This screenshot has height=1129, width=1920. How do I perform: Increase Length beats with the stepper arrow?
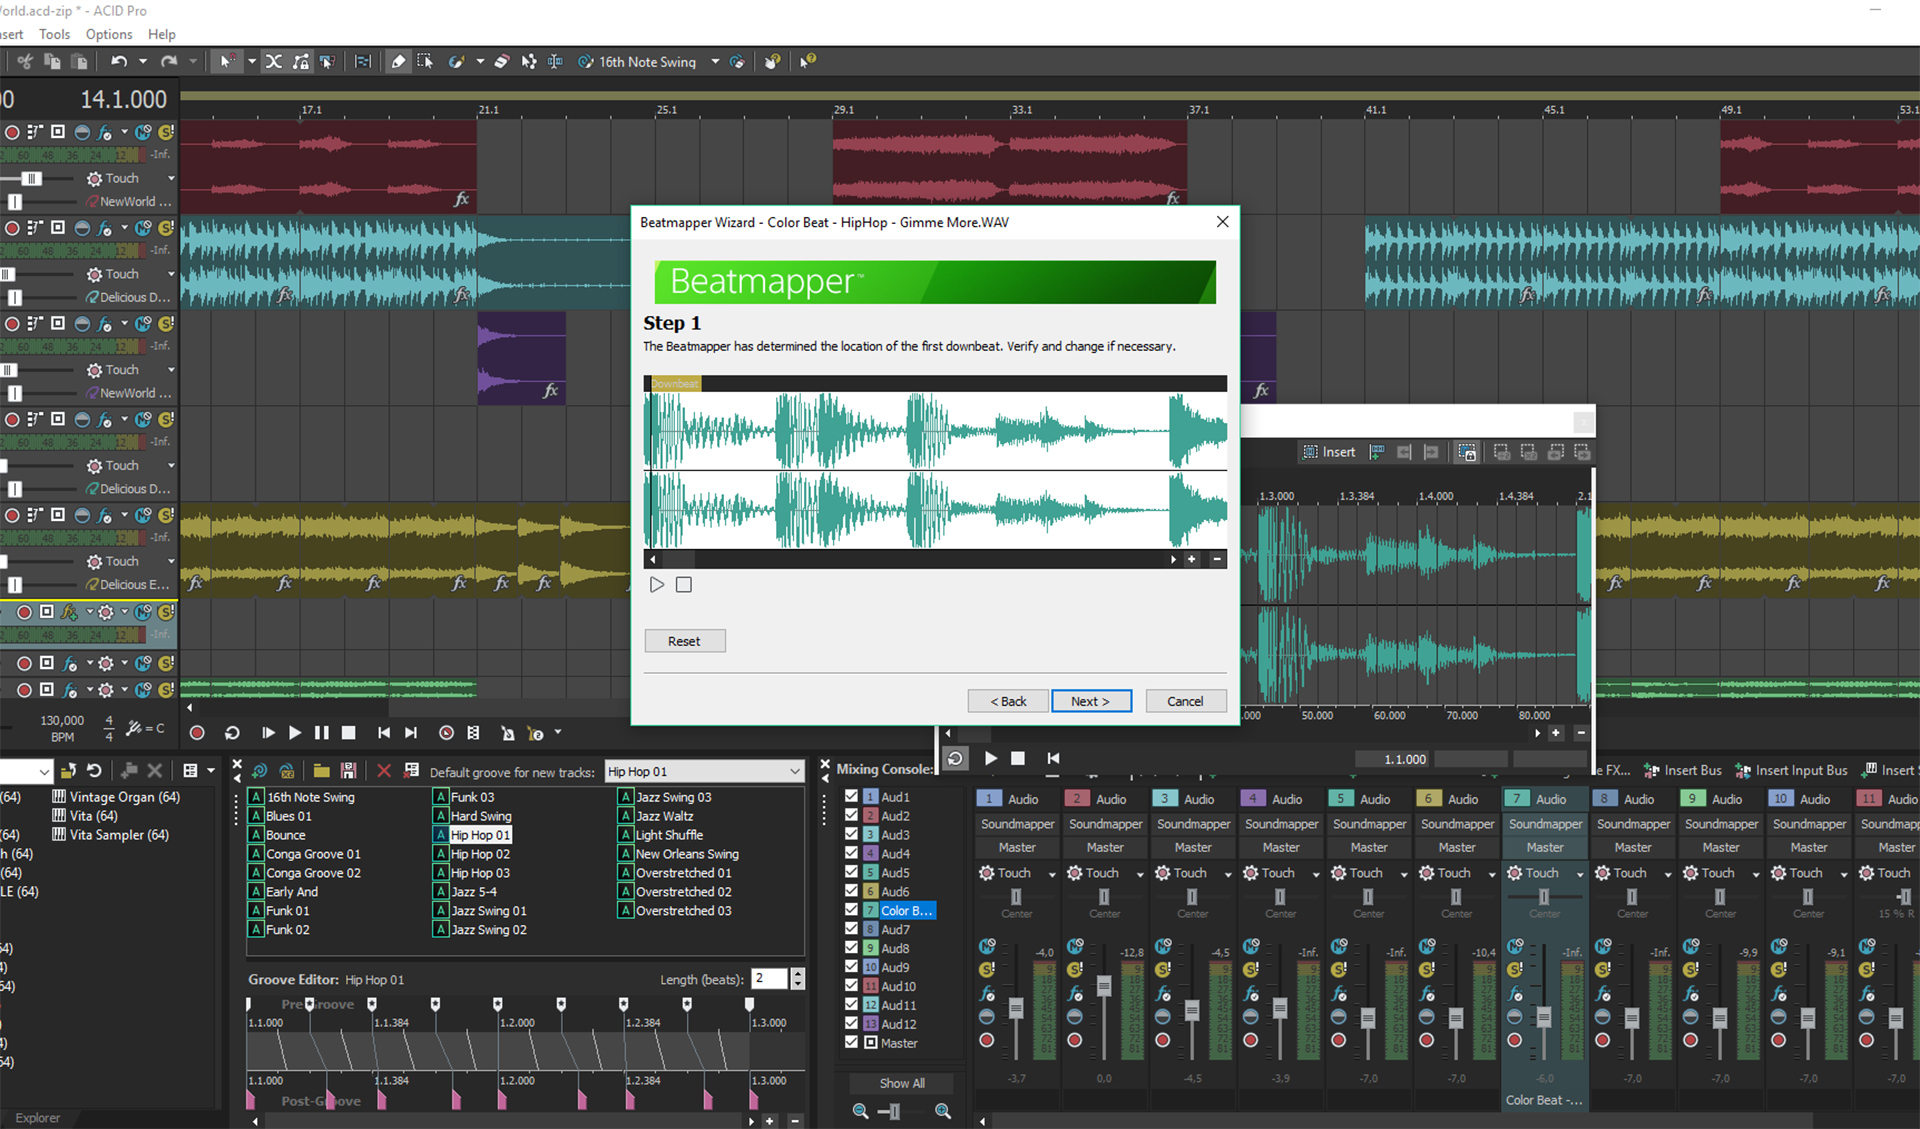[x=797, y=973]
